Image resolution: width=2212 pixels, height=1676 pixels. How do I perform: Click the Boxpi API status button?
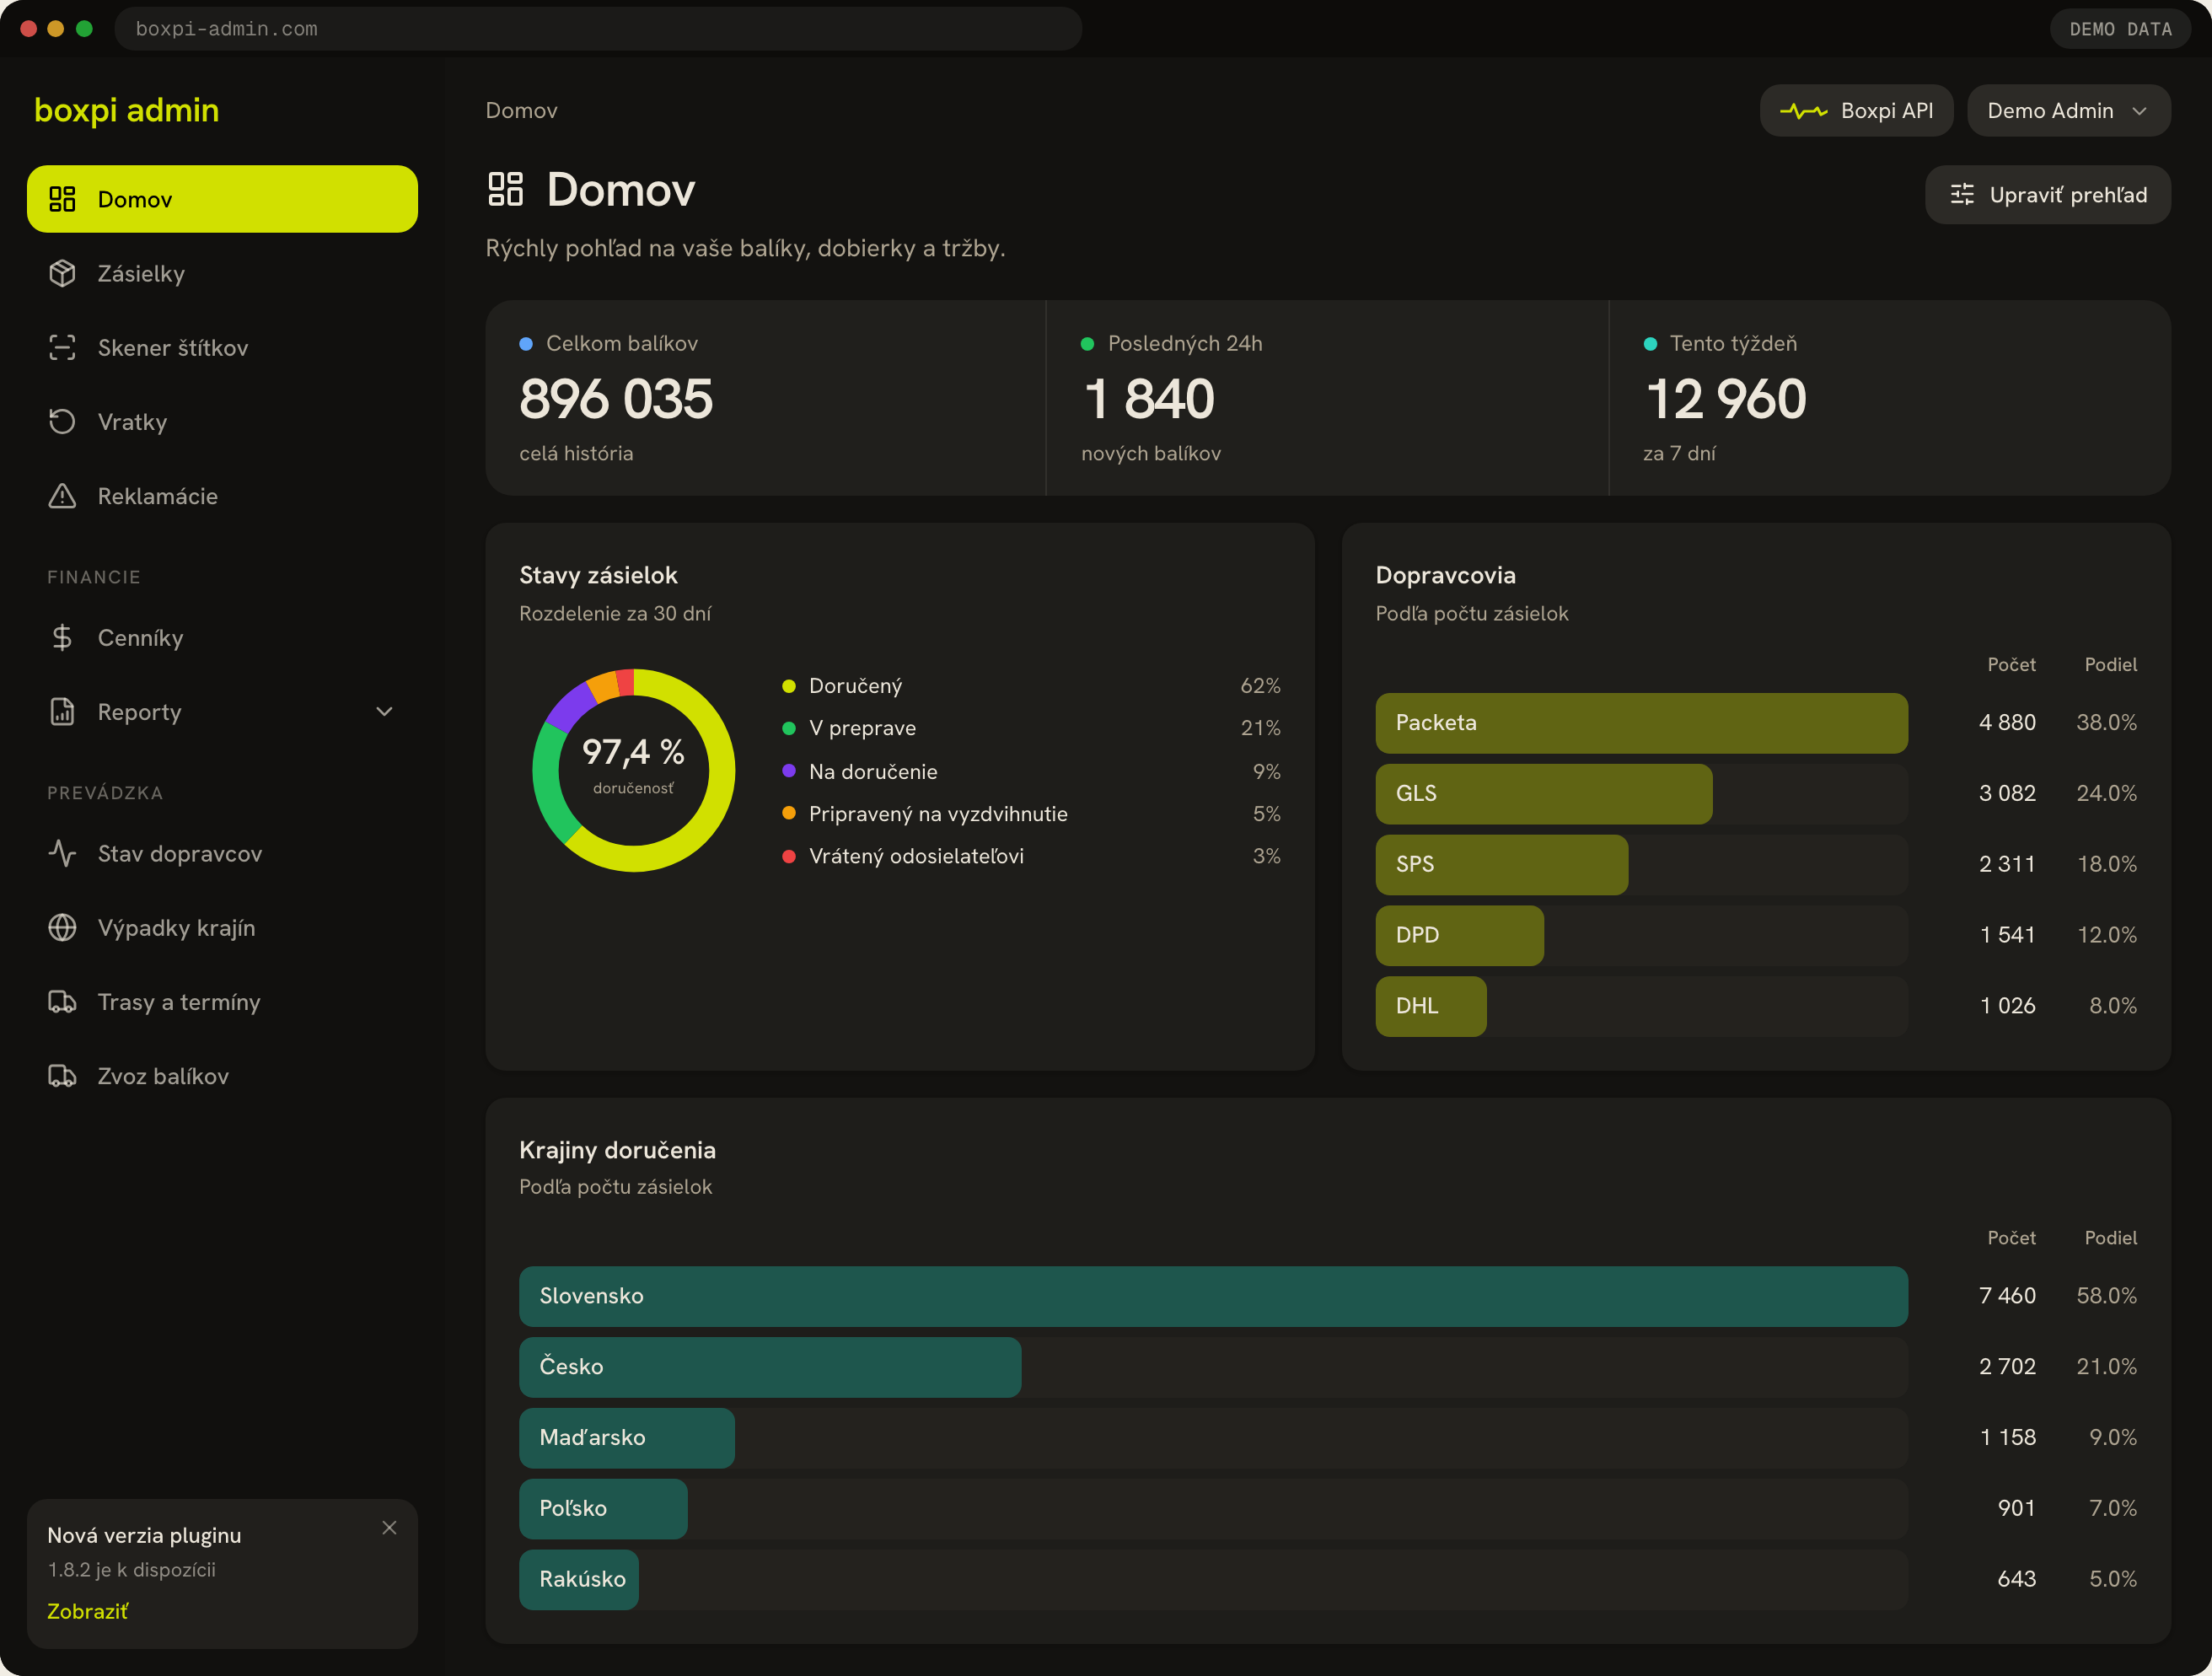pos(1856,110)
